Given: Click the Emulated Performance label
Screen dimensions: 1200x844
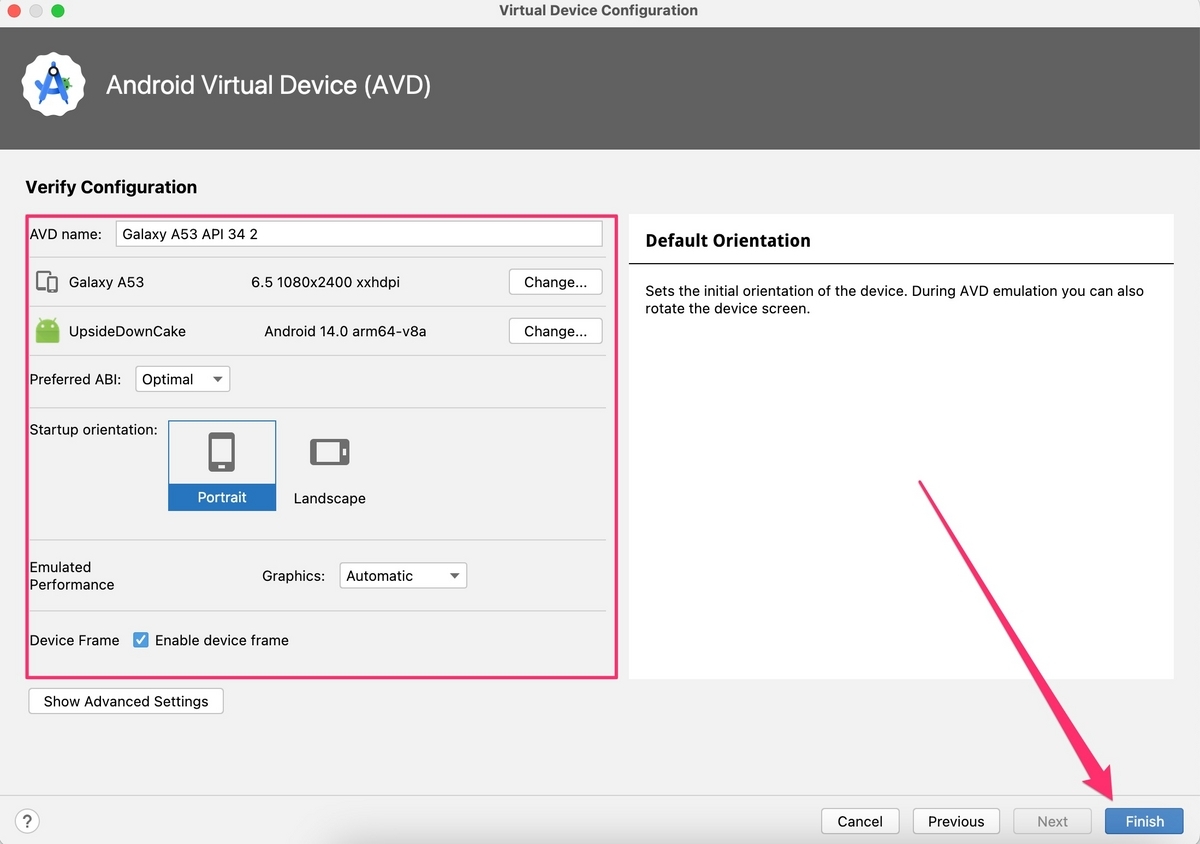Looking at the screenshot, I should coord(72,575).
